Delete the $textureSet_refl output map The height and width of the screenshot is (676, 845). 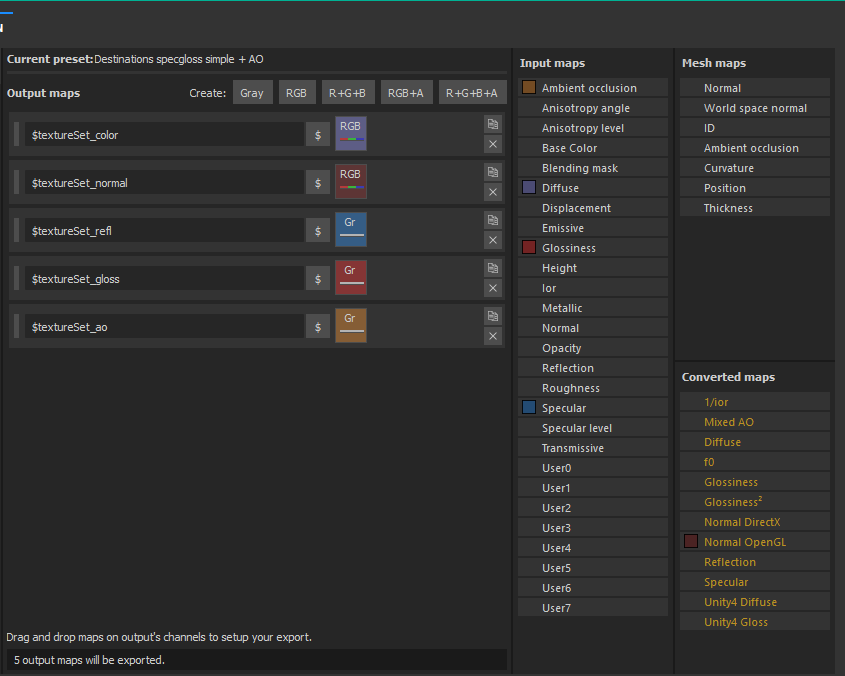493,240
